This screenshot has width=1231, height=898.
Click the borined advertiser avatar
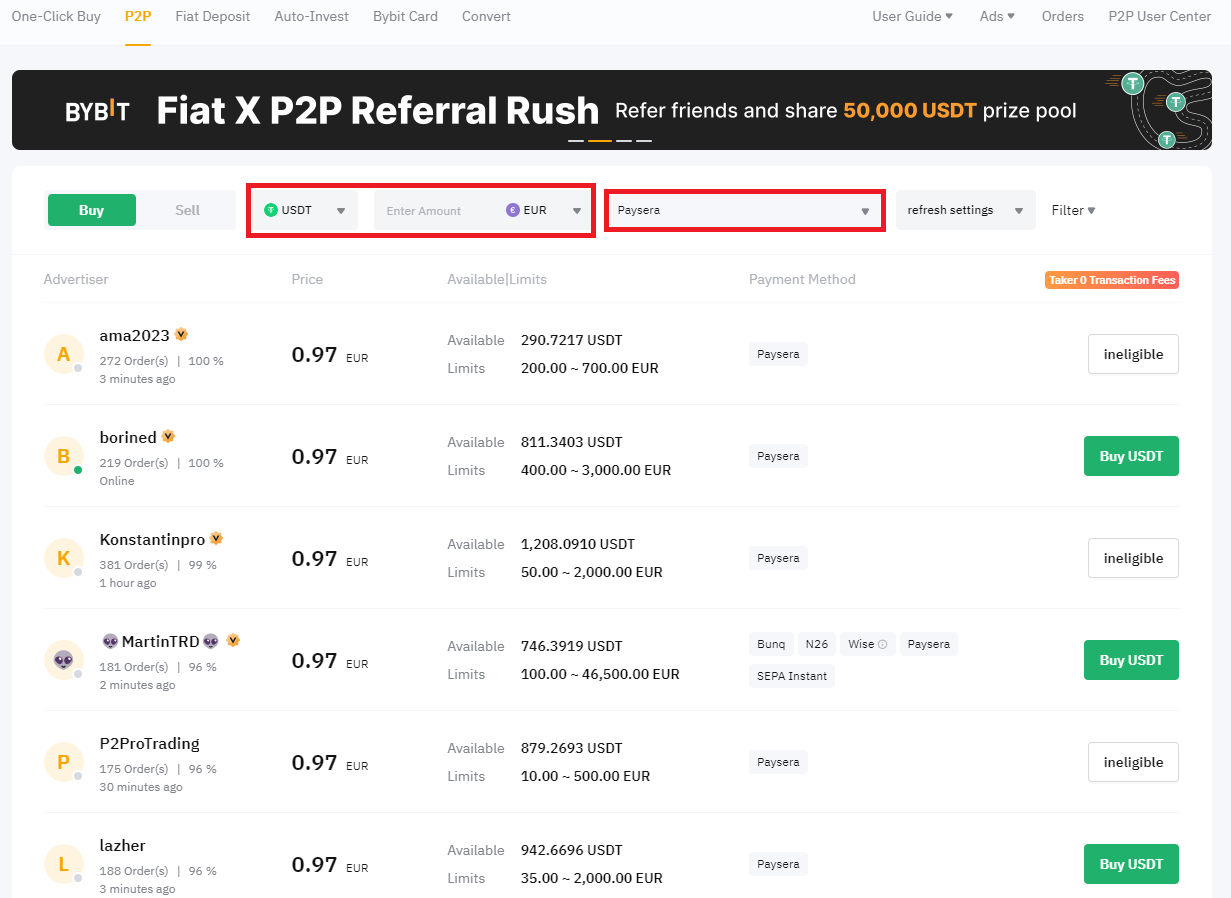63,456
